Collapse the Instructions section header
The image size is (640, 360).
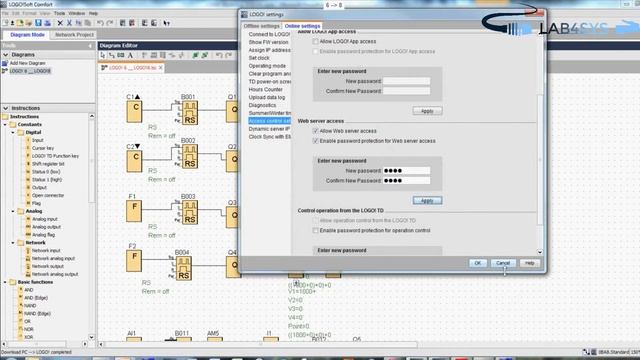6,108
